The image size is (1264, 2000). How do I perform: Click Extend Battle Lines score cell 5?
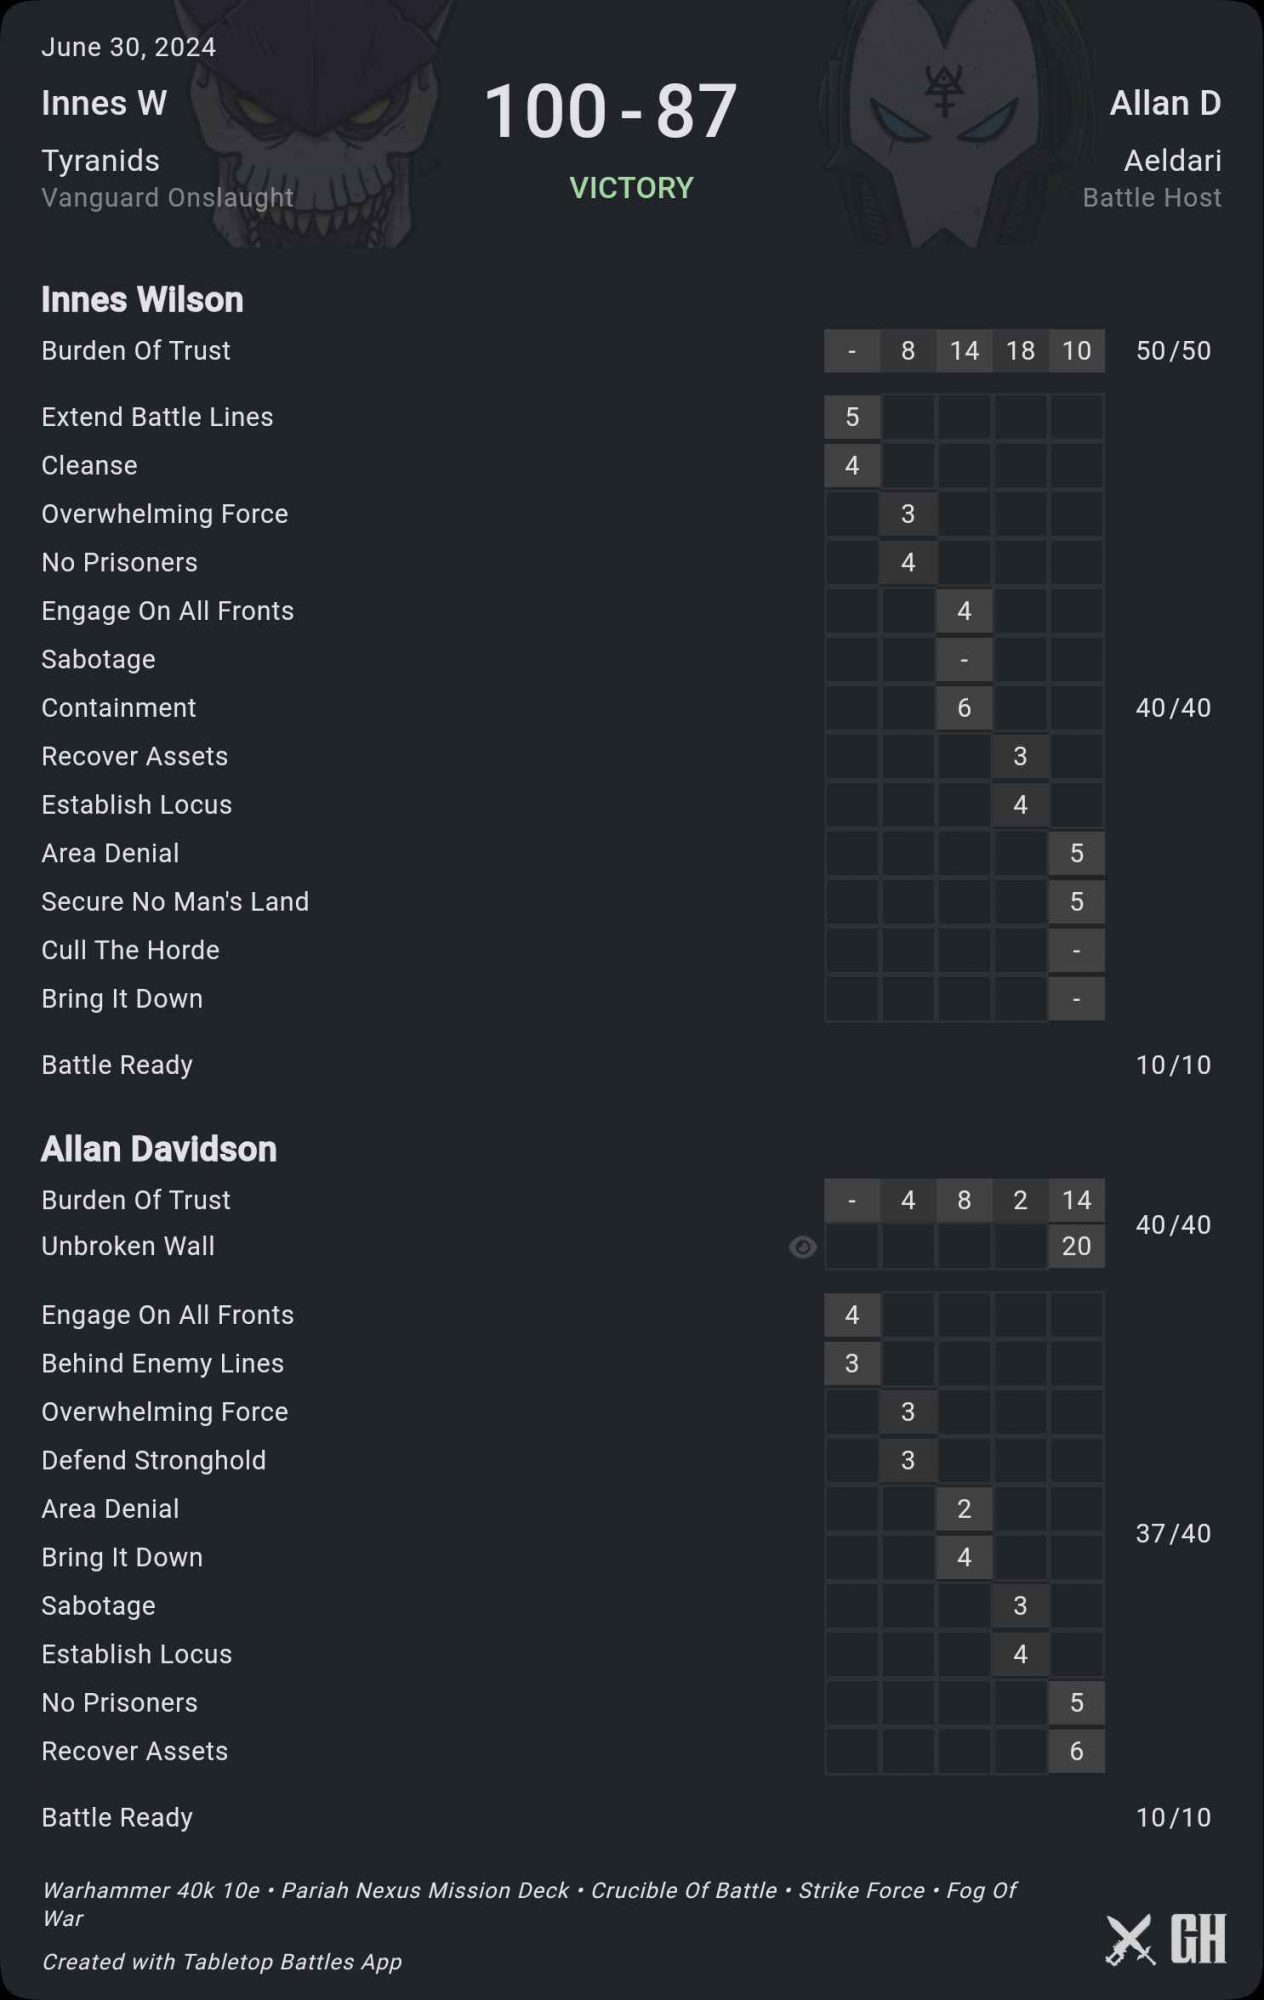852,417
